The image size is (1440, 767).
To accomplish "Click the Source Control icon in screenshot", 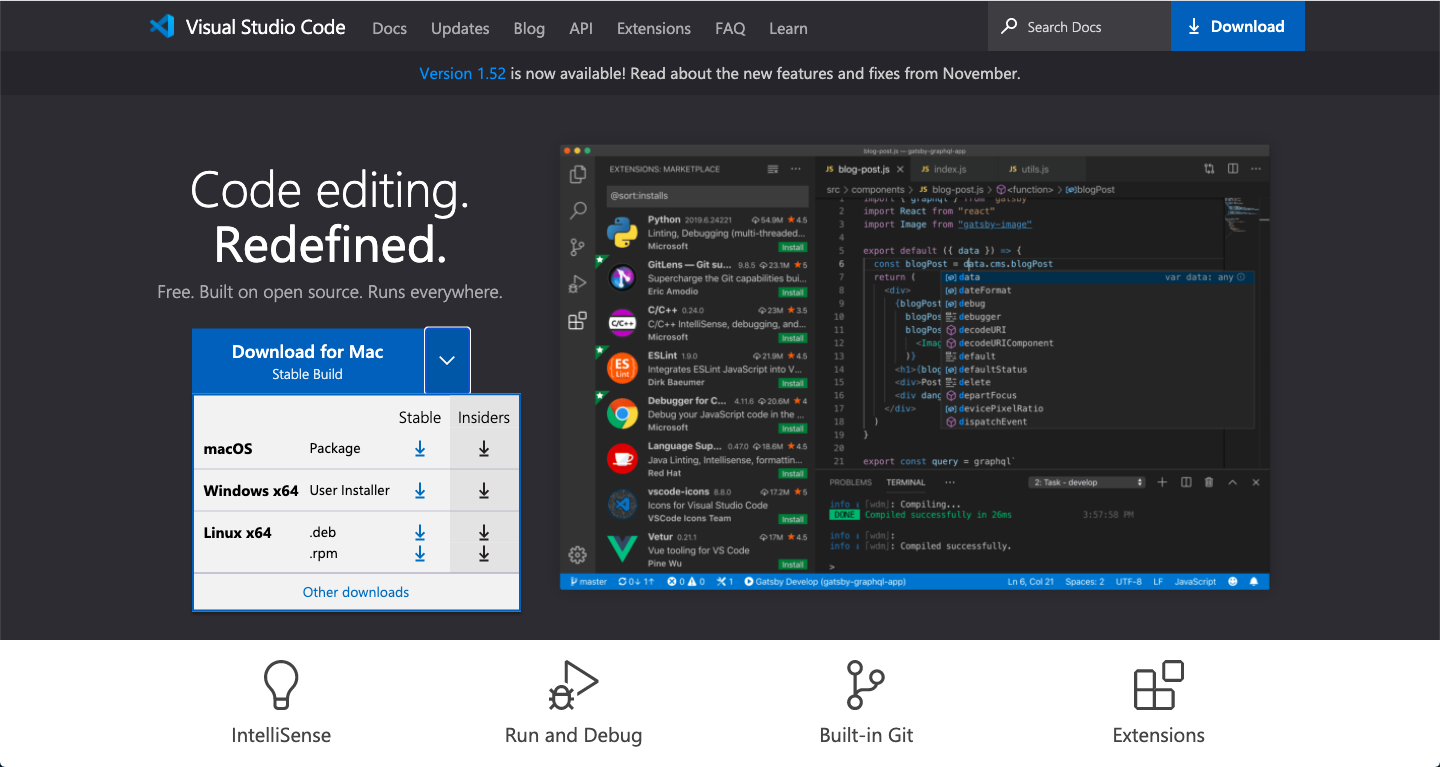I will pos(578,247).
